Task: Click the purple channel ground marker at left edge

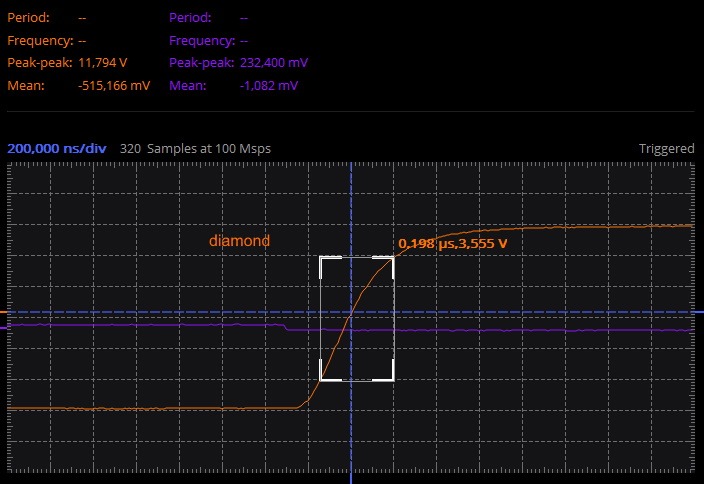Action: point(3,328)
